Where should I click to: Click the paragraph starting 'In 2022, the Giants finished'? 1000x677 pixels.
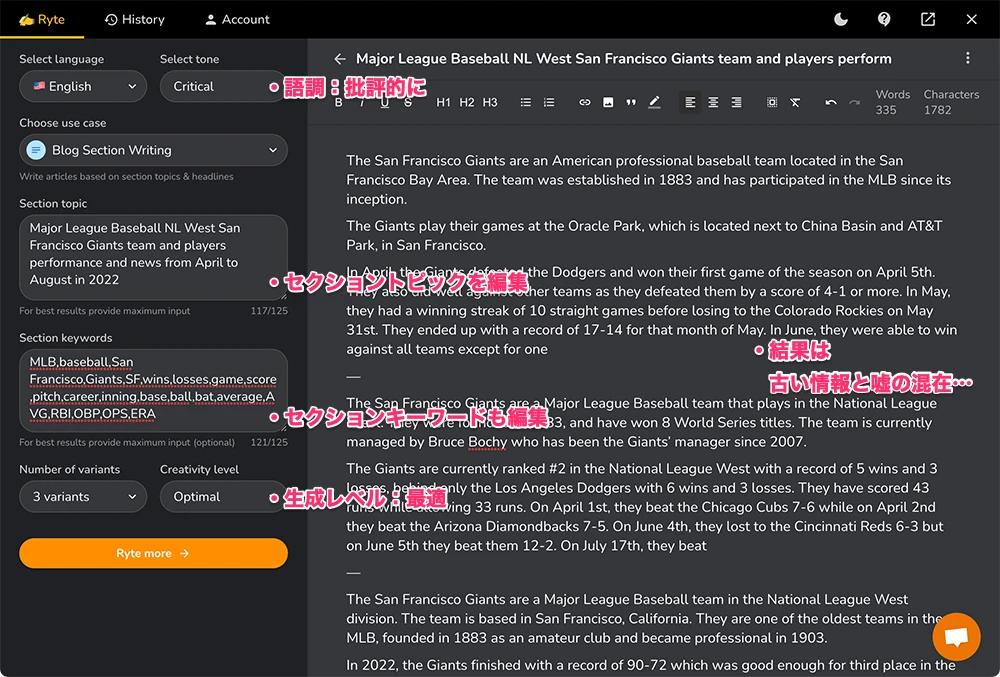pyautogui.click(x=651, y=666)
